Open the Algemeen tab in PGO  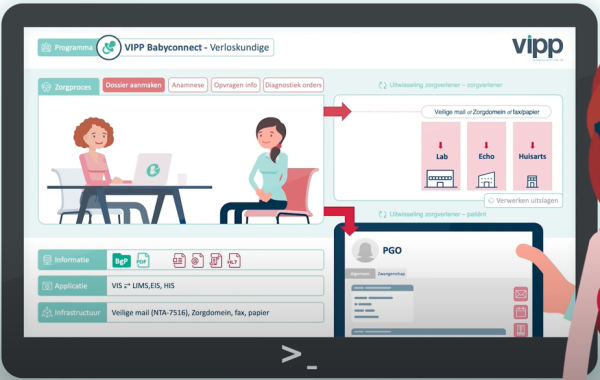coord(360,274)
